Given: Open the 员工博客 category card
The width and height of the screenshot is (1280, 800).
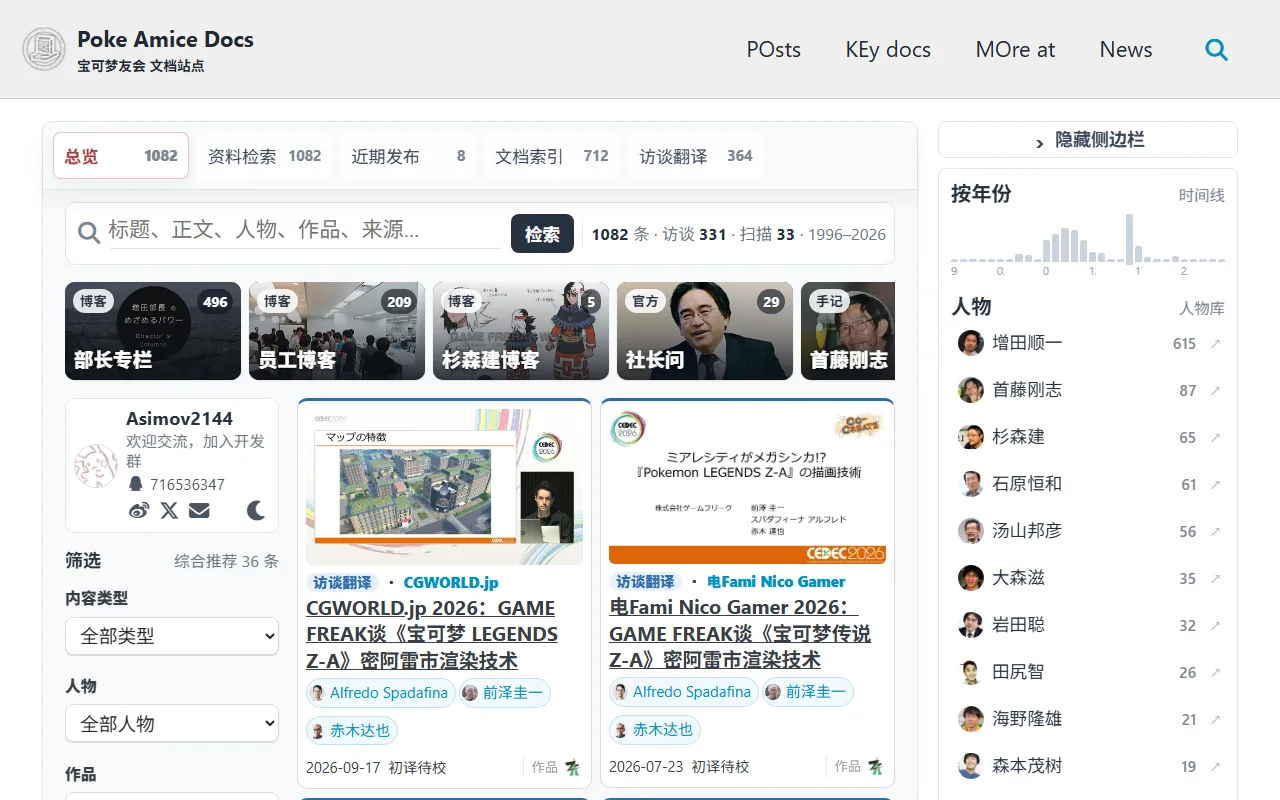Looking at the screenshot, I should 337,331.
